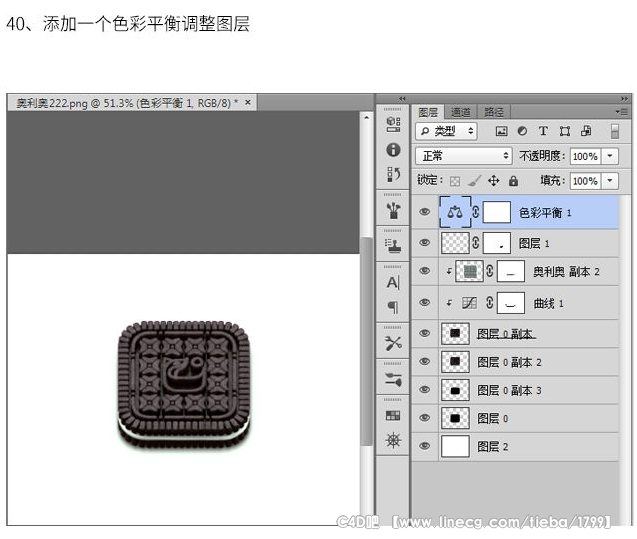637x539 pixels.
Task: Select the 图层 0 layer thumbnail
Action: point(455,418)
